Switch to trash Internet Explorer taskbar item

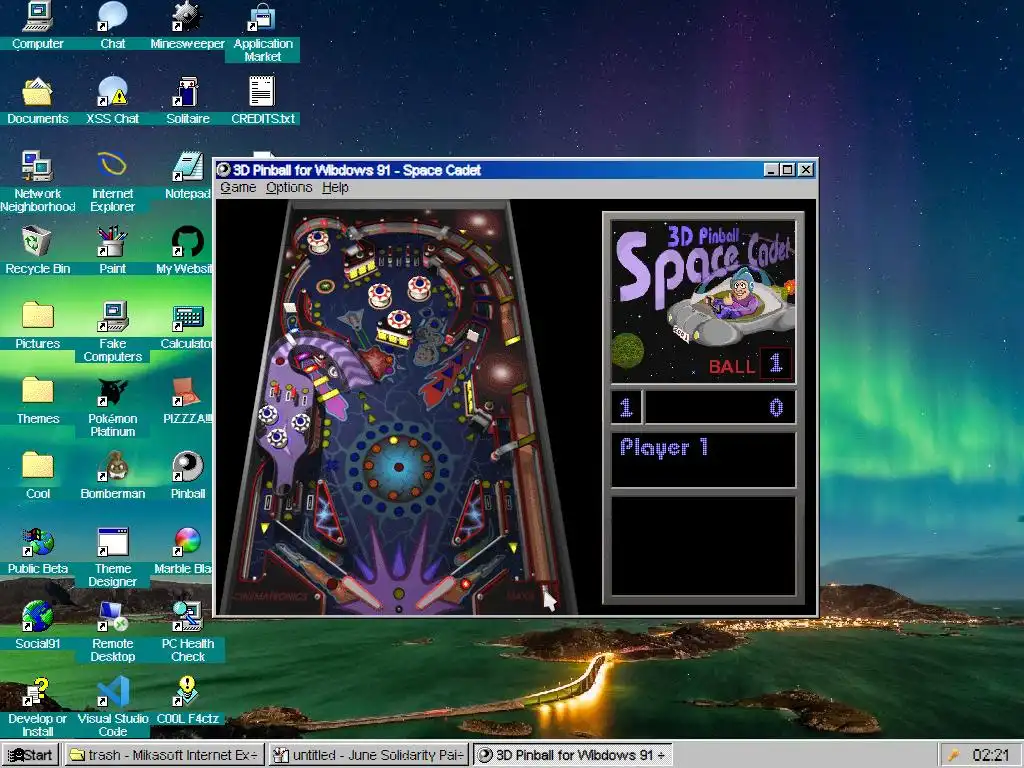pyautogui.click(x=165, y=755)
